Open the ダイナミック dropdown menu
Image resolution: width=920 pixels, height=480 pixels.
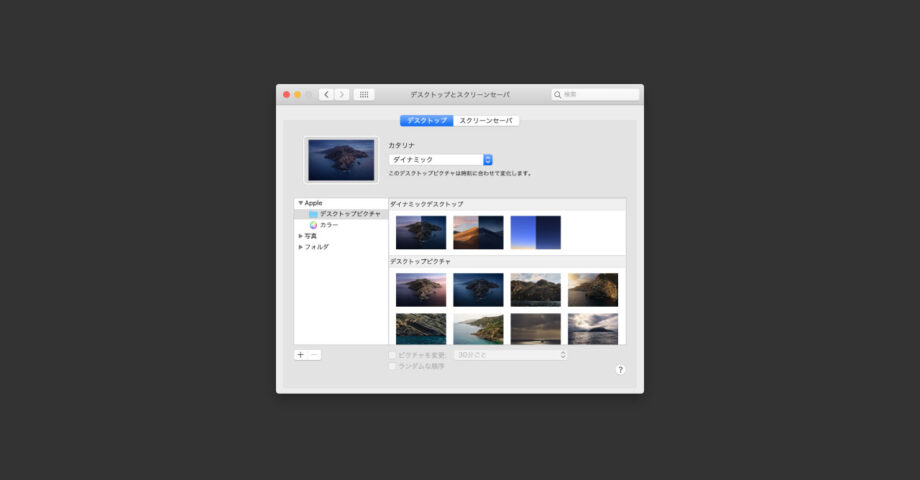(x=441, y=160)
